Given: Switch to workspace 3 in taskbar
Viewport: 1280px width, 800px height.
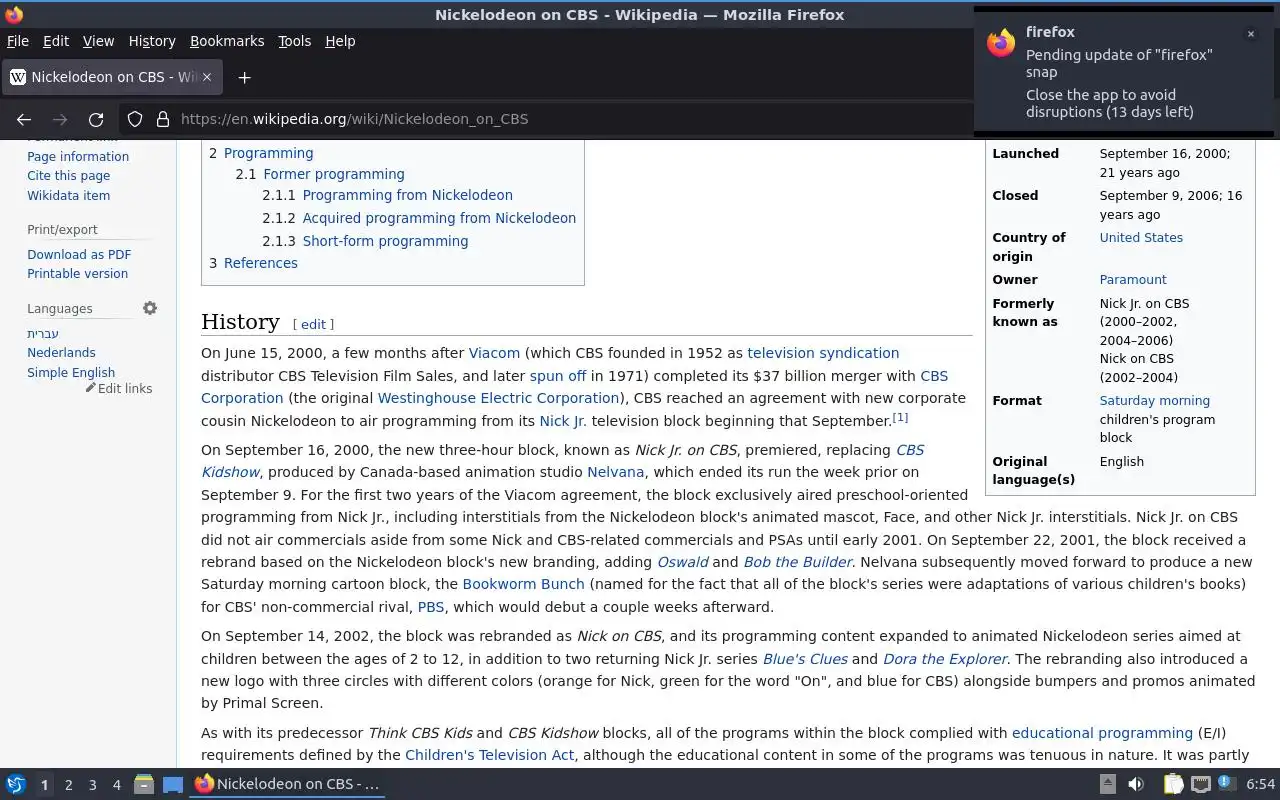Looking at the screenshot, I should (92, 785).
